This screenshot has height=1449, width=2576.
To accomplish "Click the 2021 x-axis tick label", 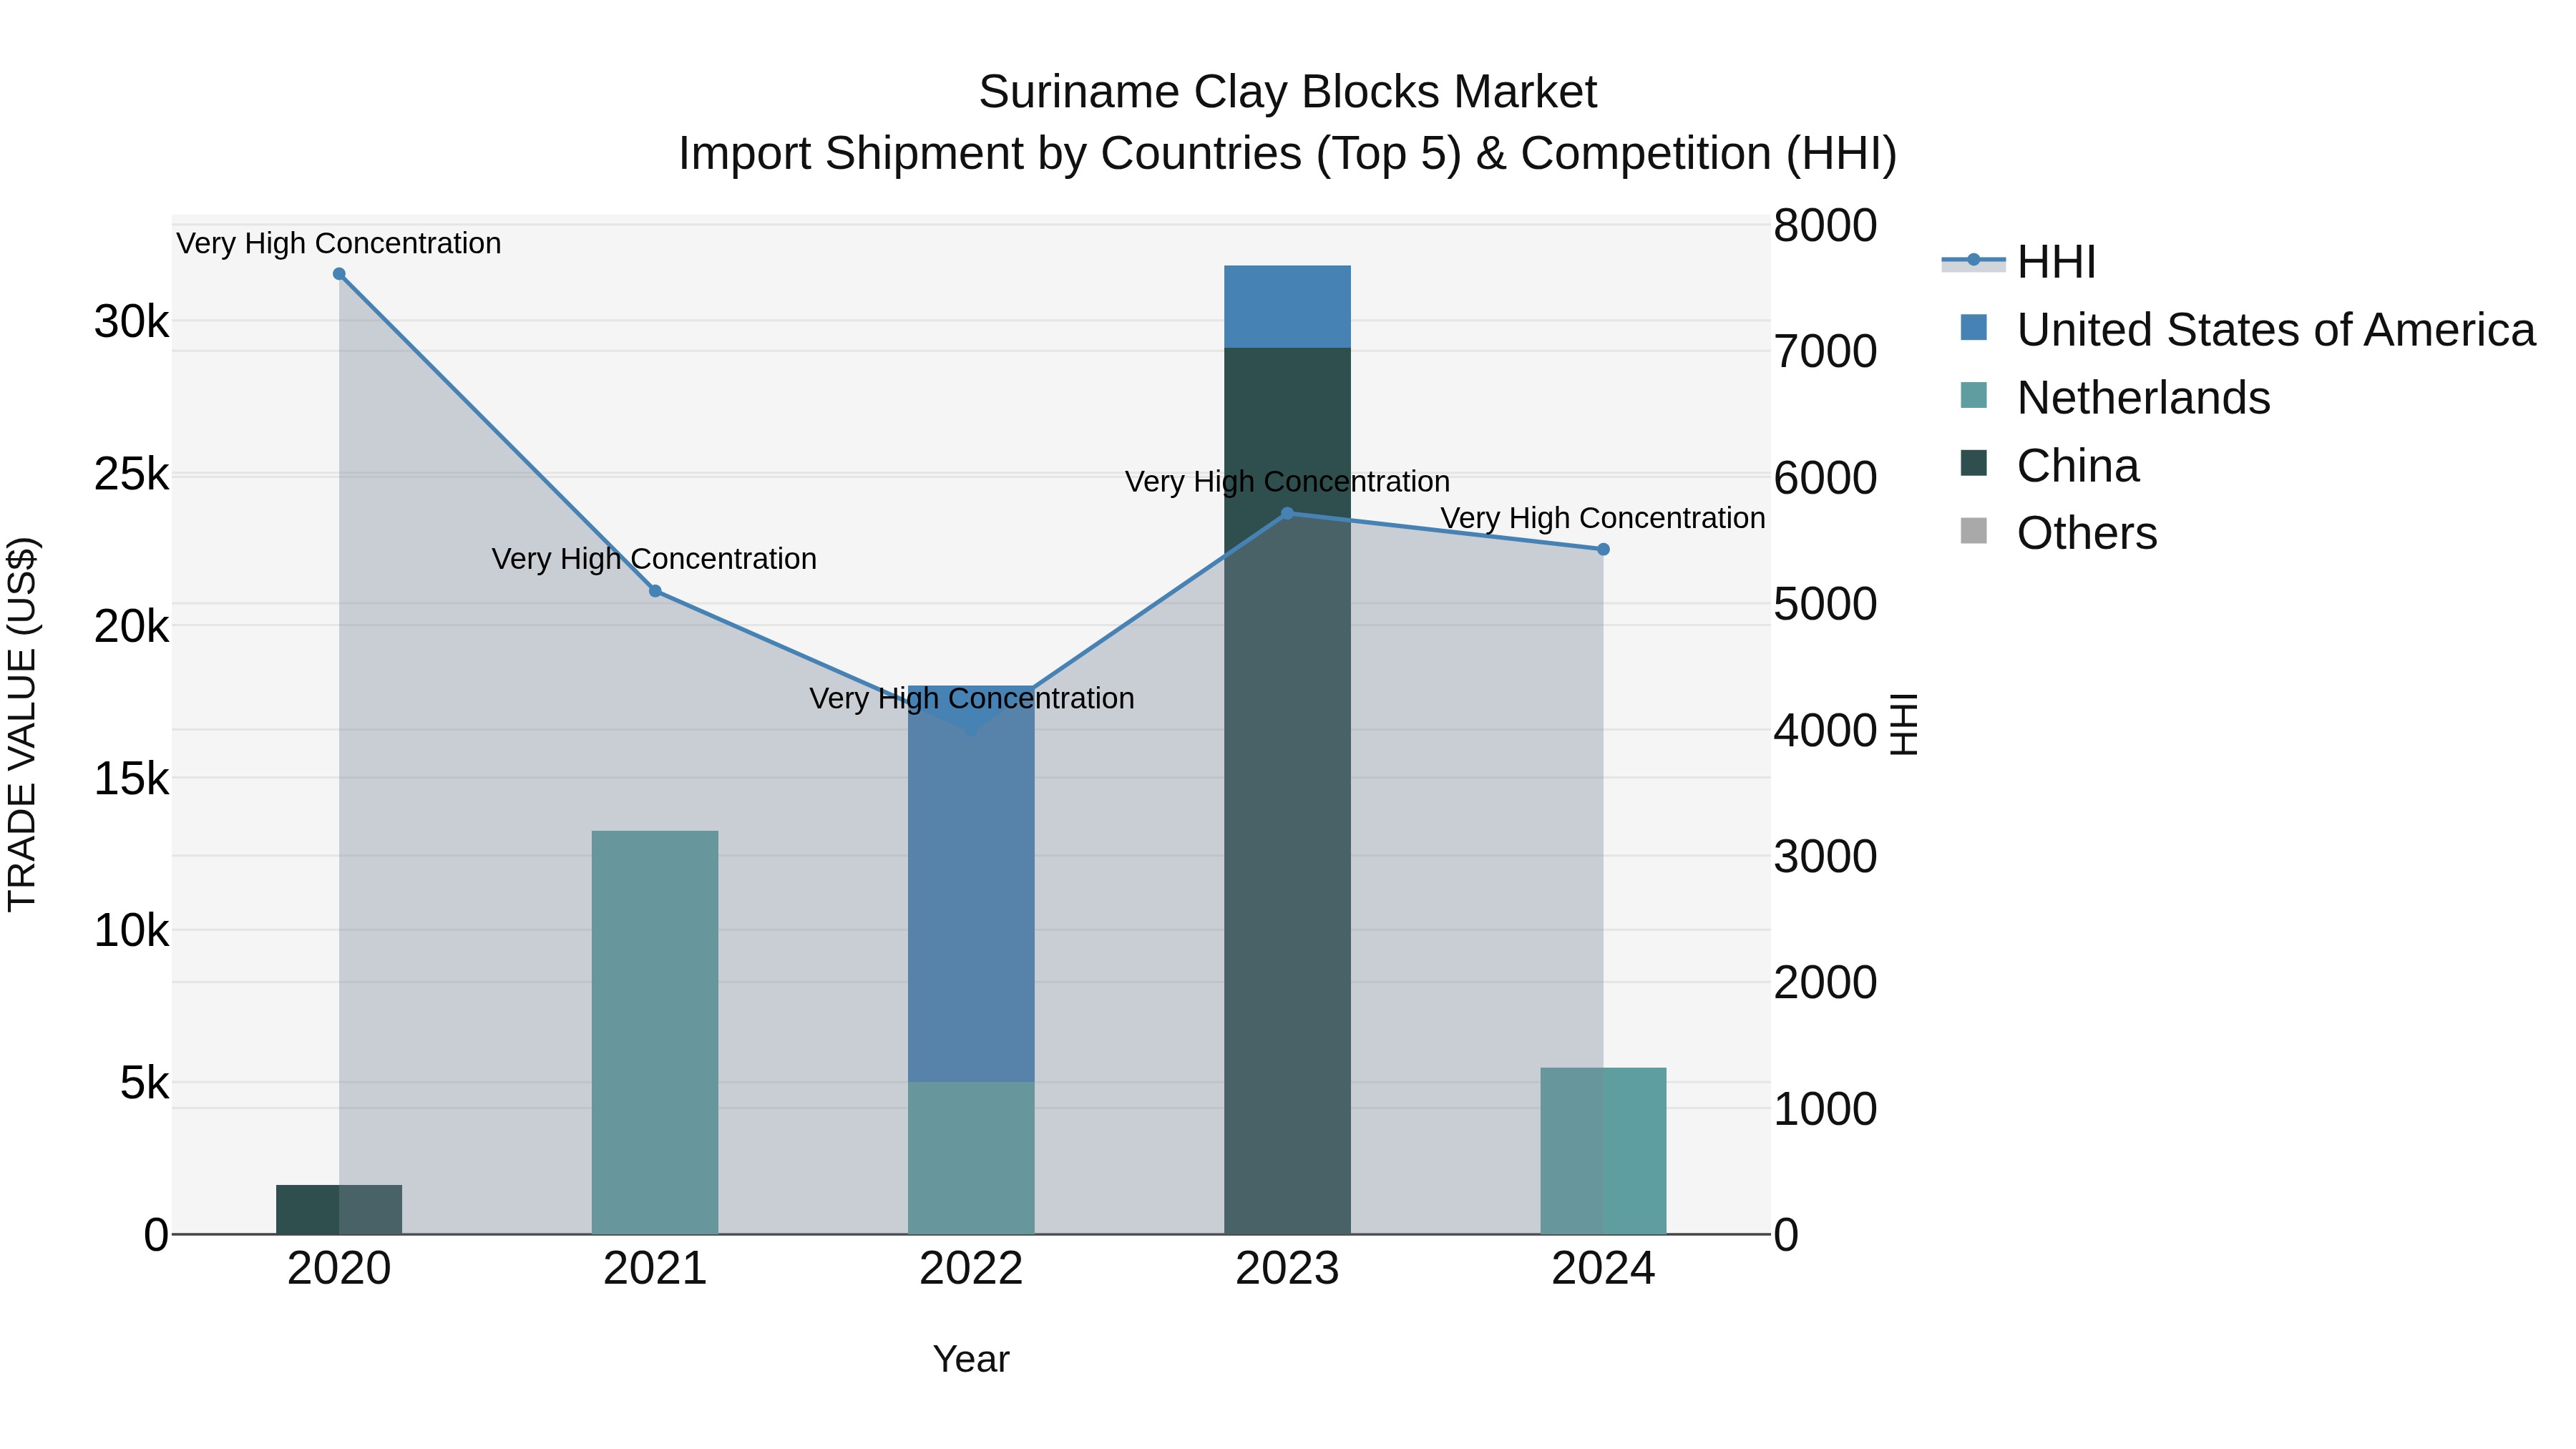I will point(655,1269).
